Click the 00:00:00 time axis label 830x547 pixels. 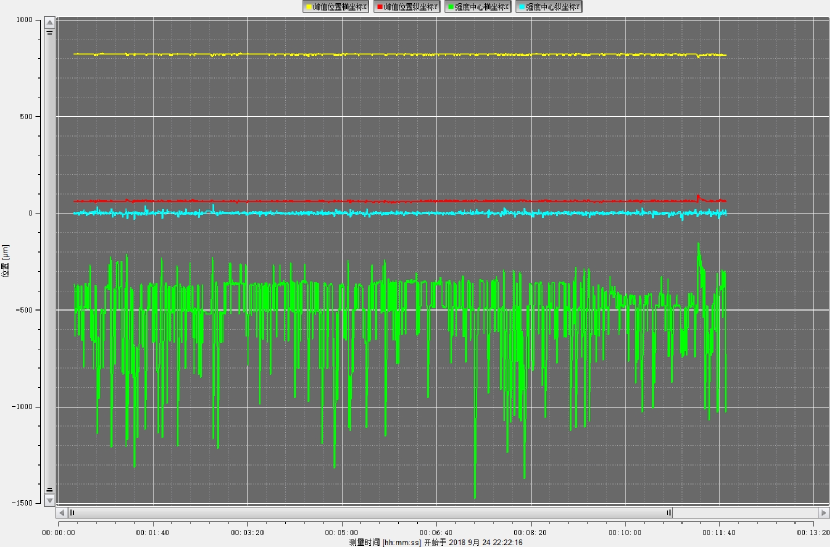click(x=59, y=533)
